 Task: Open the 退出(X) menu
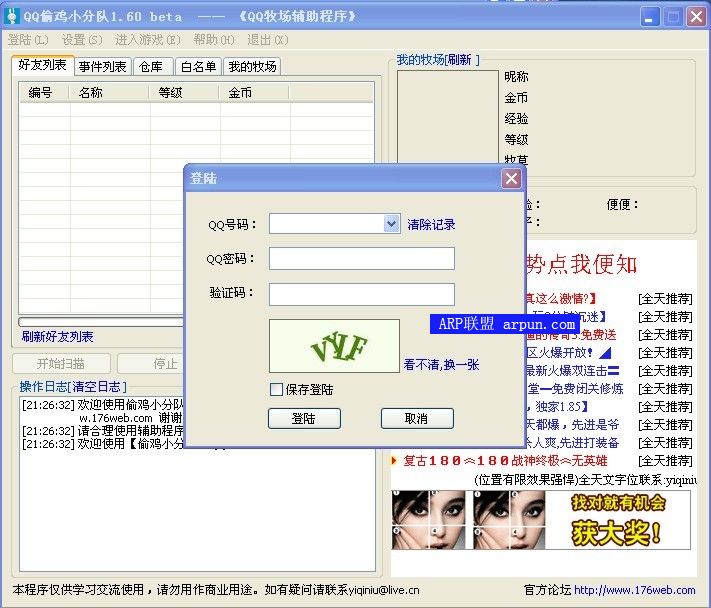(268, 40)
